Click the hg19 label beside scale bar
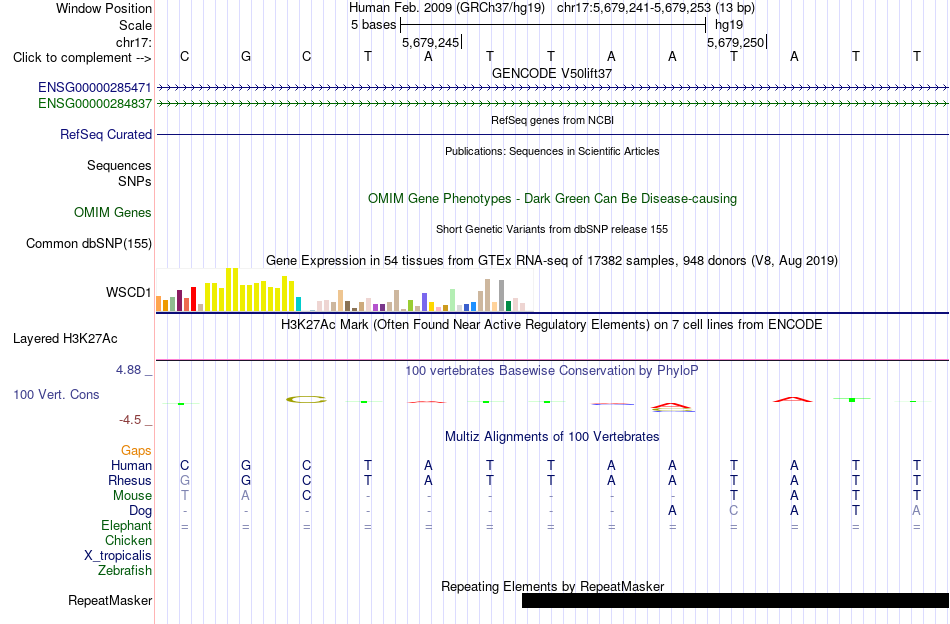 coord(729,25)
